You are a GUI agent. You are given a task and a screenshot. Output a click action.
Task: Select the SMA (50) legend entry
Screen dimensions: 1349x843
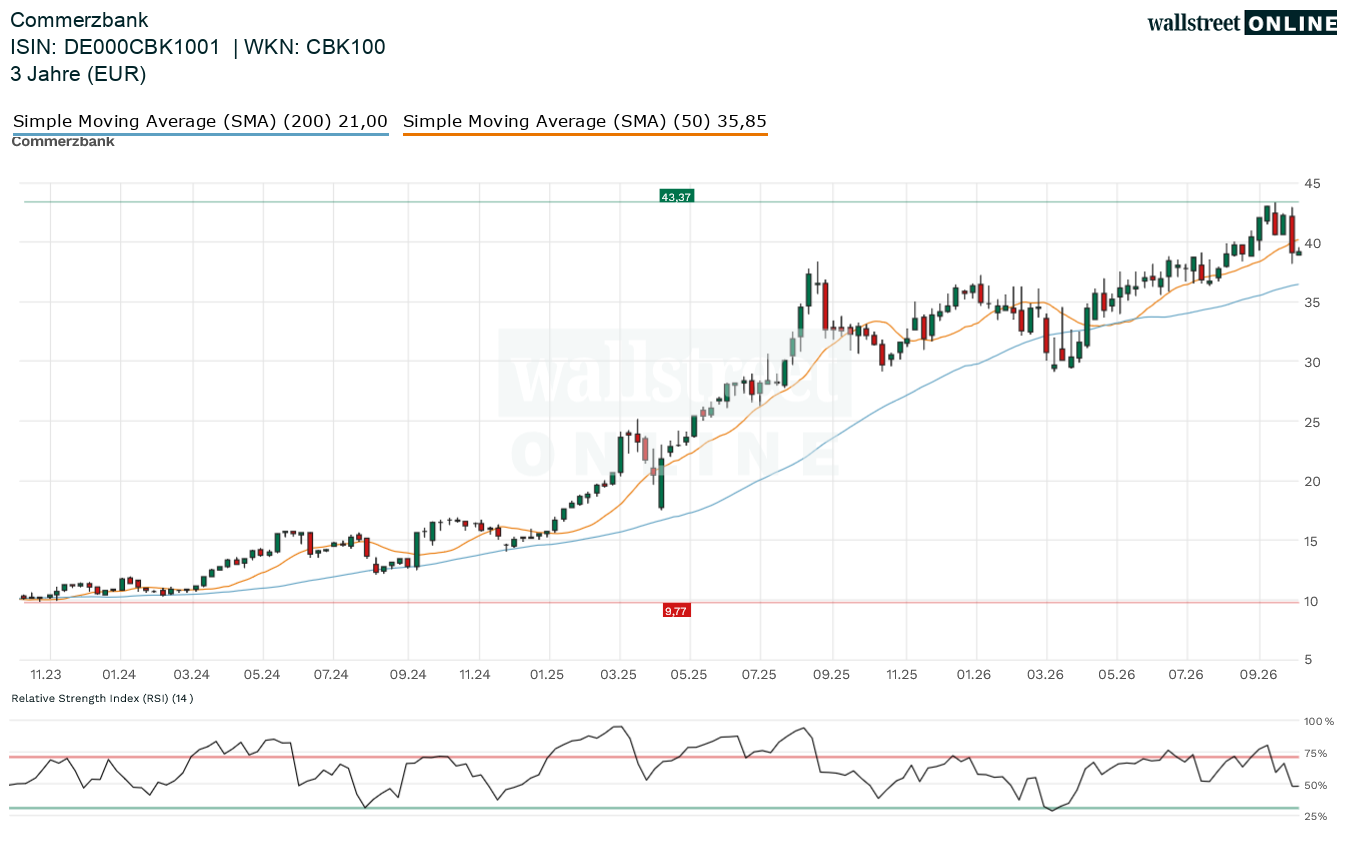pyautogui.click(x=585, y=121)
